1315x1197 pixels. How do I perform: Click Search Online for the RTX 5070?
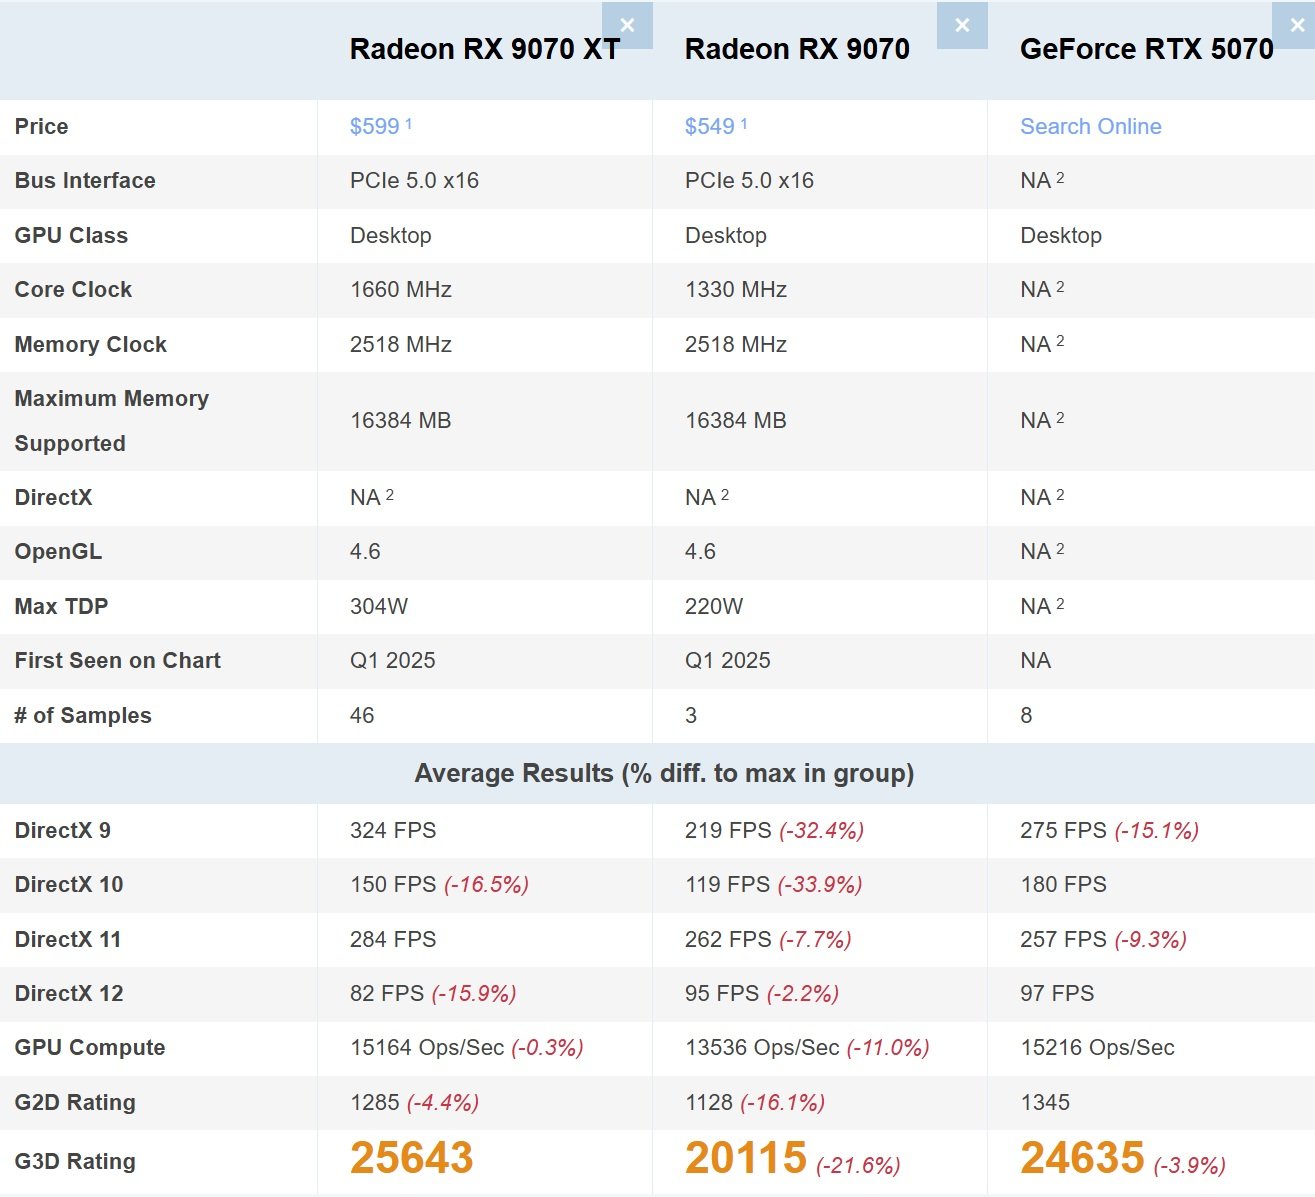1090,127
